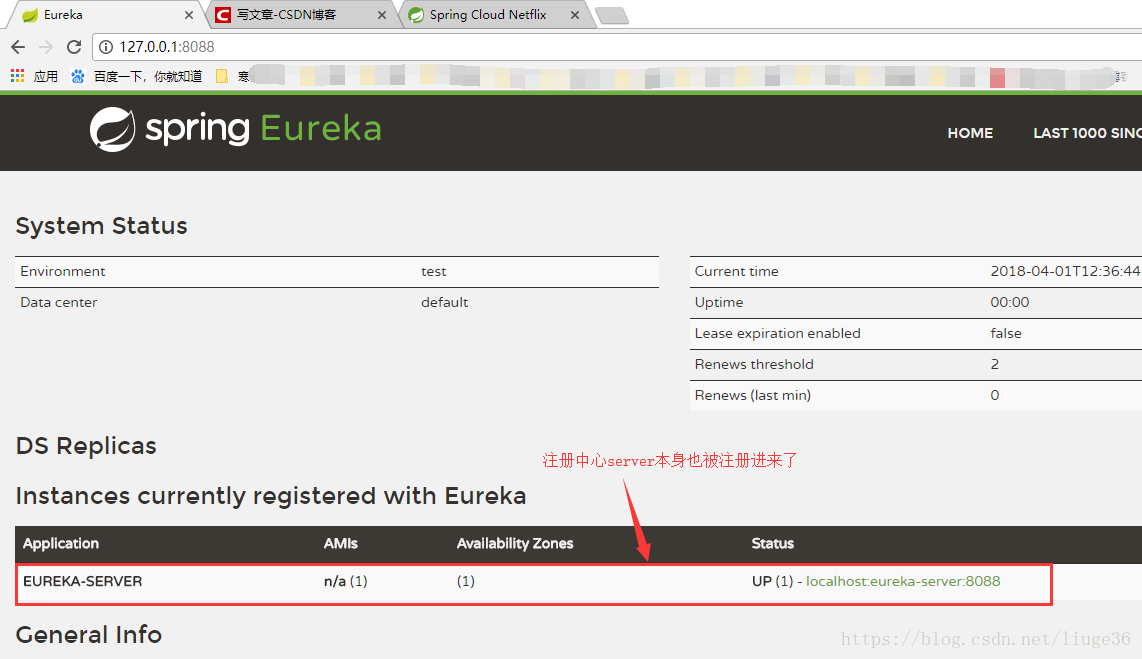Image resolution: width=1142 pixels, height=659 pixels.
Task: Click the Instances currently registered with Eureka heading
Action: point(271,496)
